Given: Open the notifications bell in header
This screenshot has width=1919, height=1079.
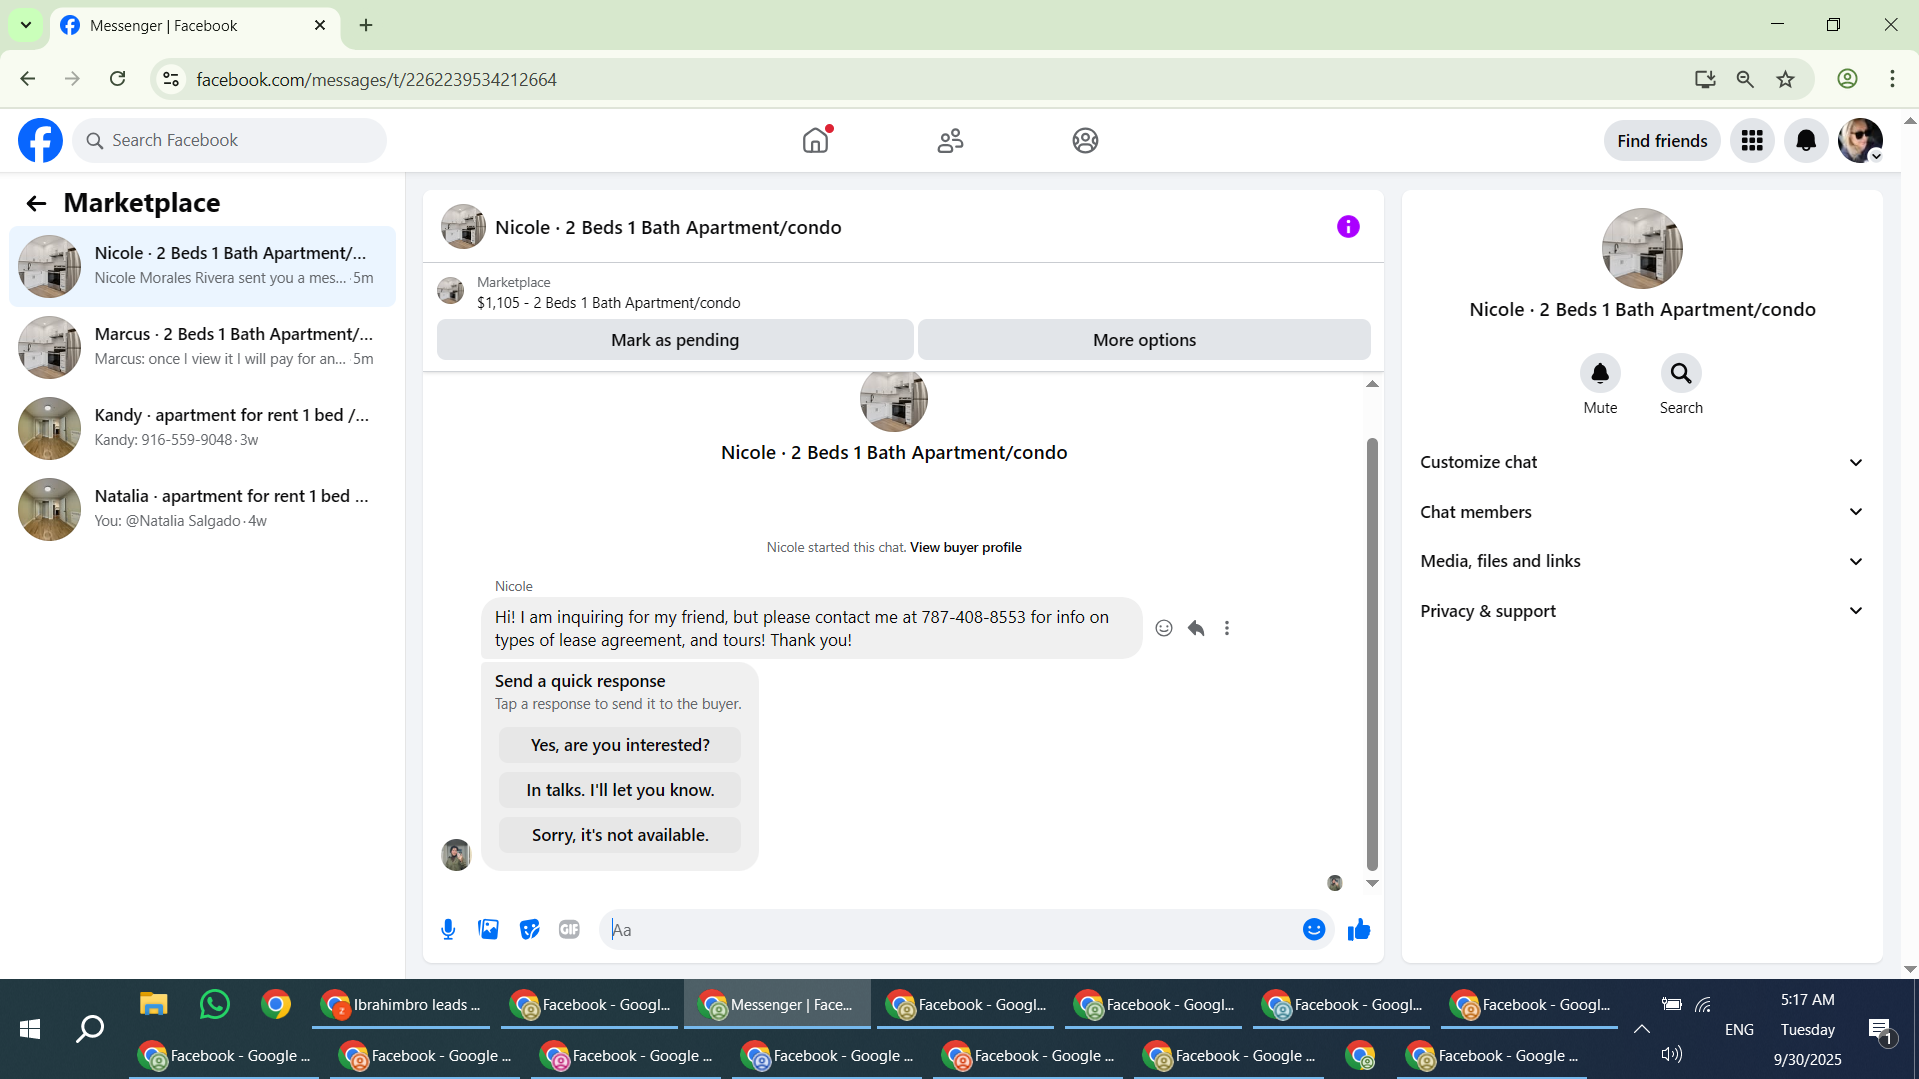Looking at the screenshot, I should [1806, 140].
